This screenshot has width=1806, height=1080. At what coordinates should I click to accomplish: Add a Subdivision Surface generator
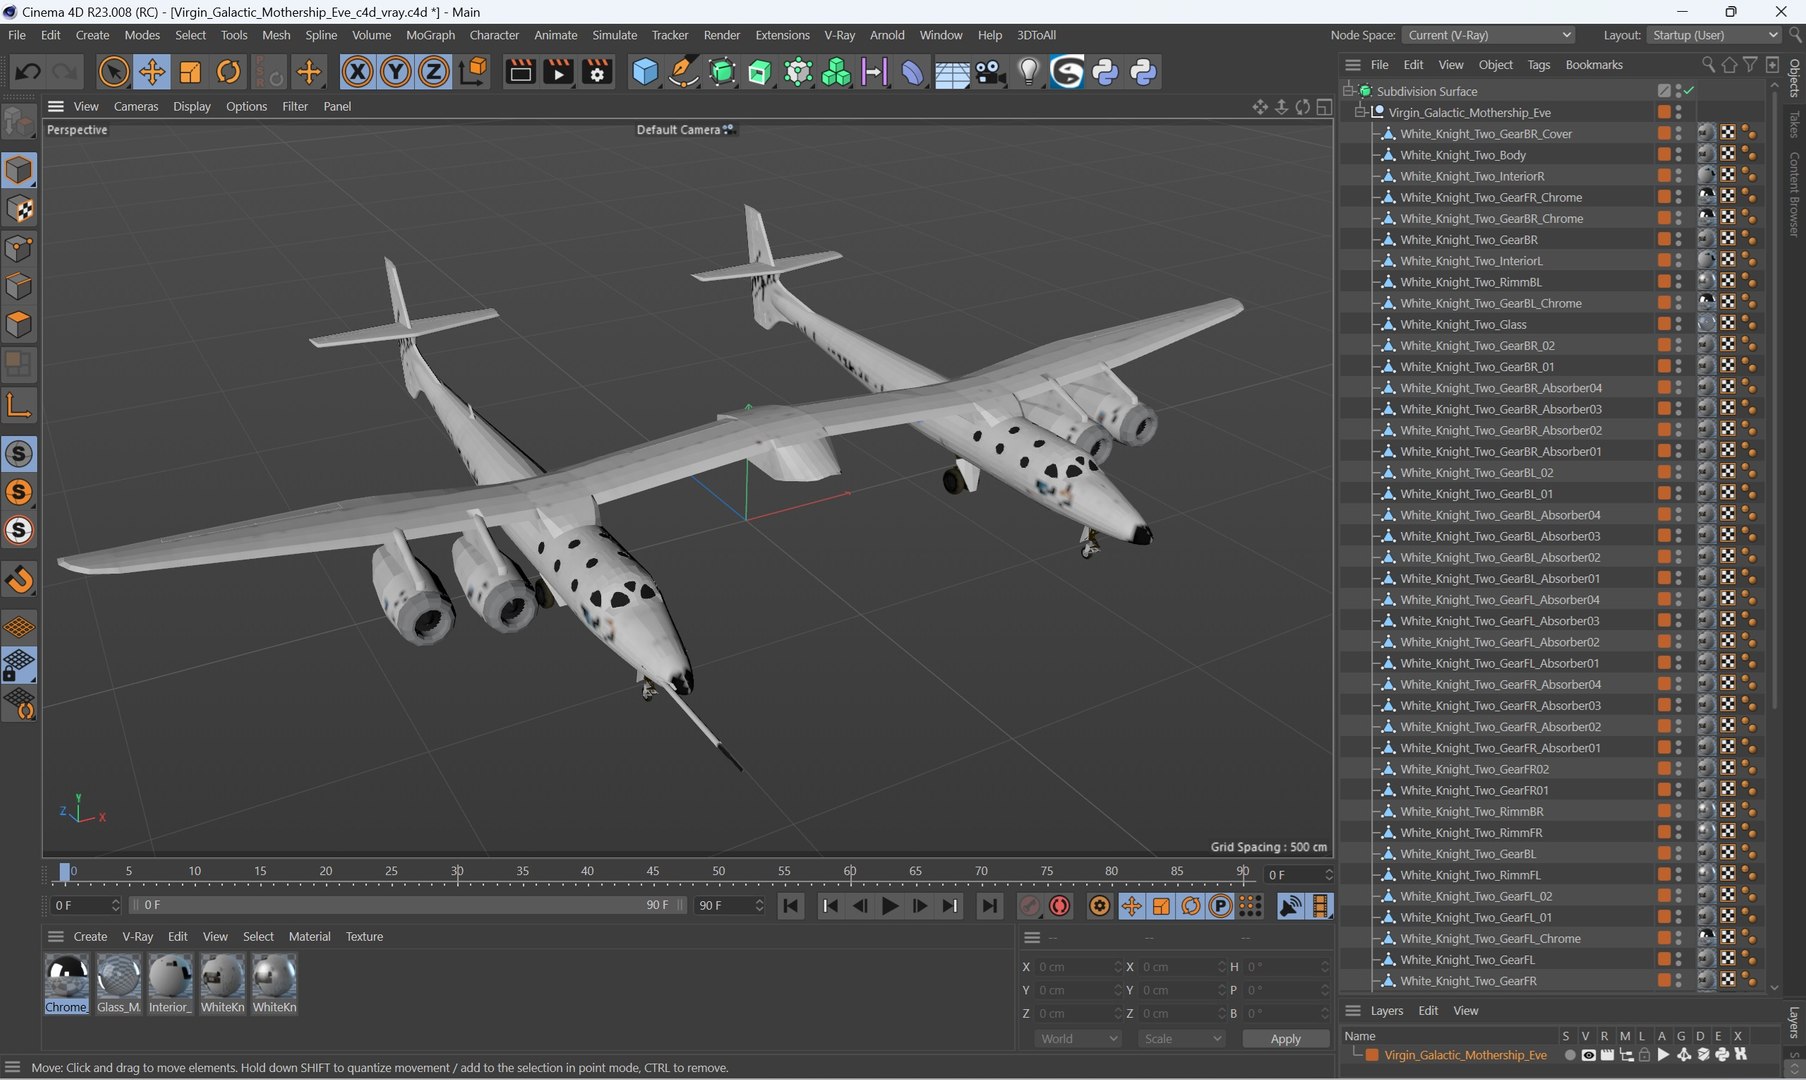(722, 71)
